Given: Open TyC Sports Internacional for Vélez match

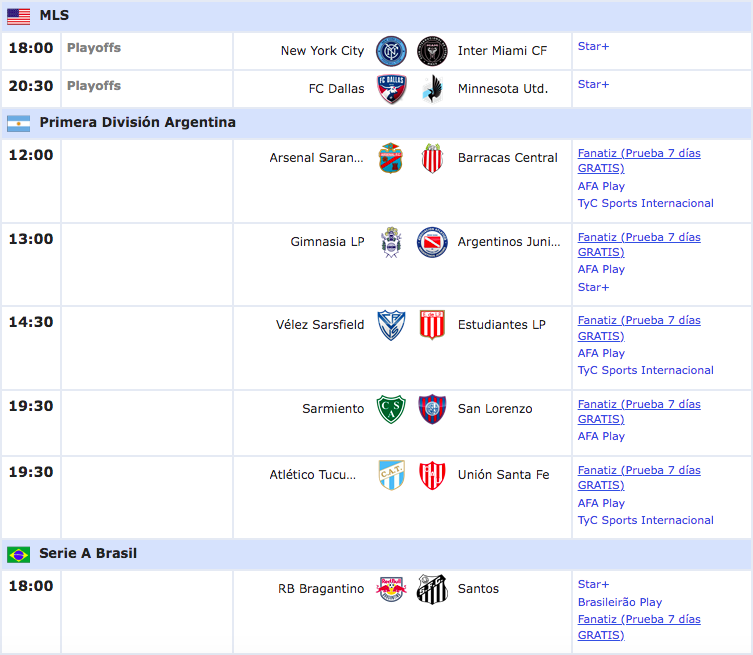Looking at the screenshot, I should click(x=645, y=370).
